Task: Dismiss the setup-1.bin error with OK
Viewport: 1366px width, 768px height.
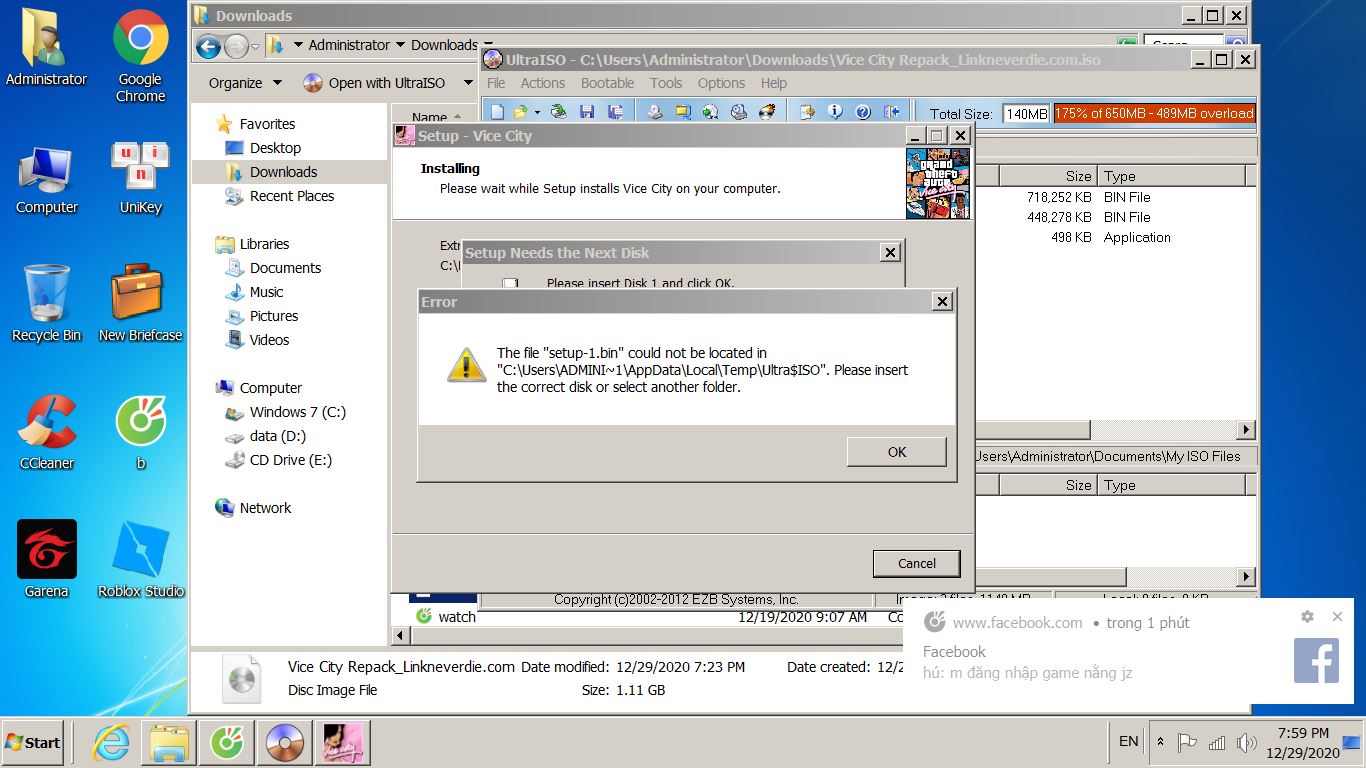Action: (895, 451)
